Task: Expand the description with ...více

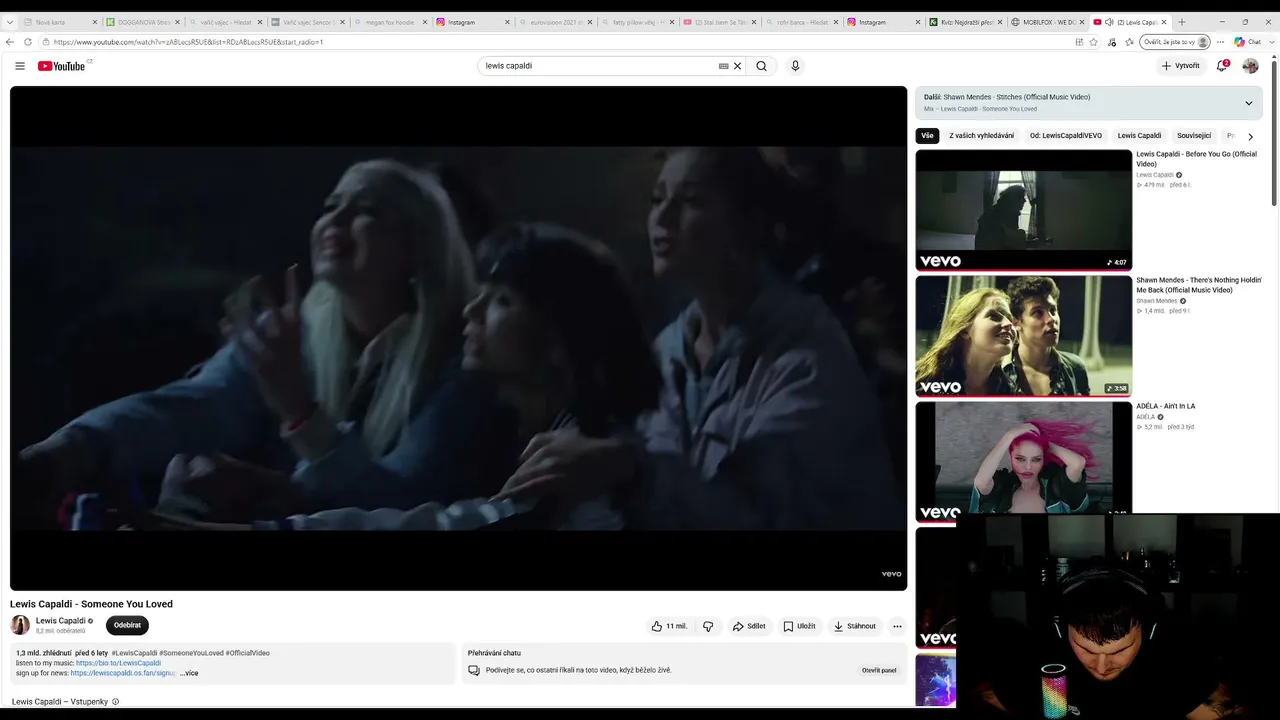Action: (189, 673)
